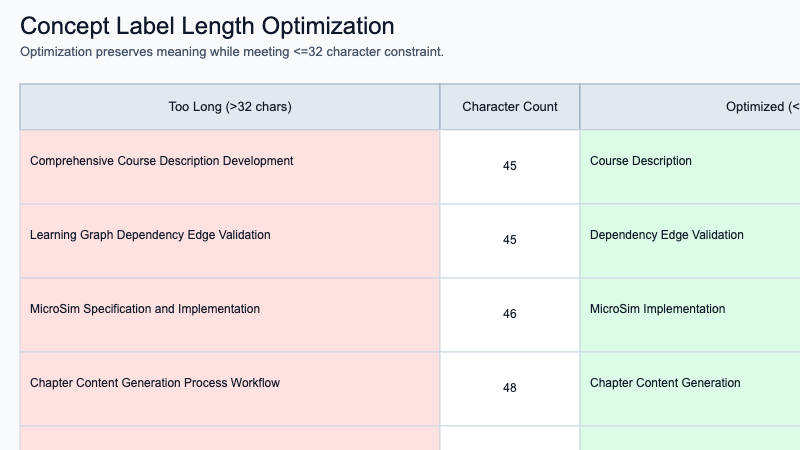The width and height of the screenshot is (800, 450).
Task: Click the Too Long column header
Action: [230, 107]
